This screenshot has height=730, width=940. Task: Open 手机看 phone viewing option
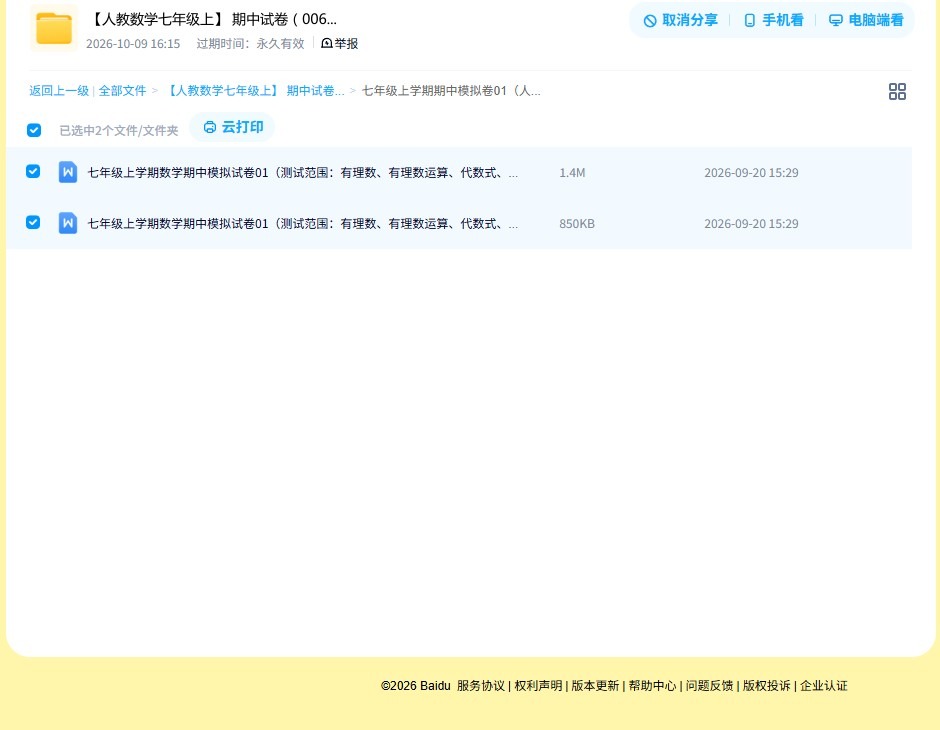(x=773, y=20)
